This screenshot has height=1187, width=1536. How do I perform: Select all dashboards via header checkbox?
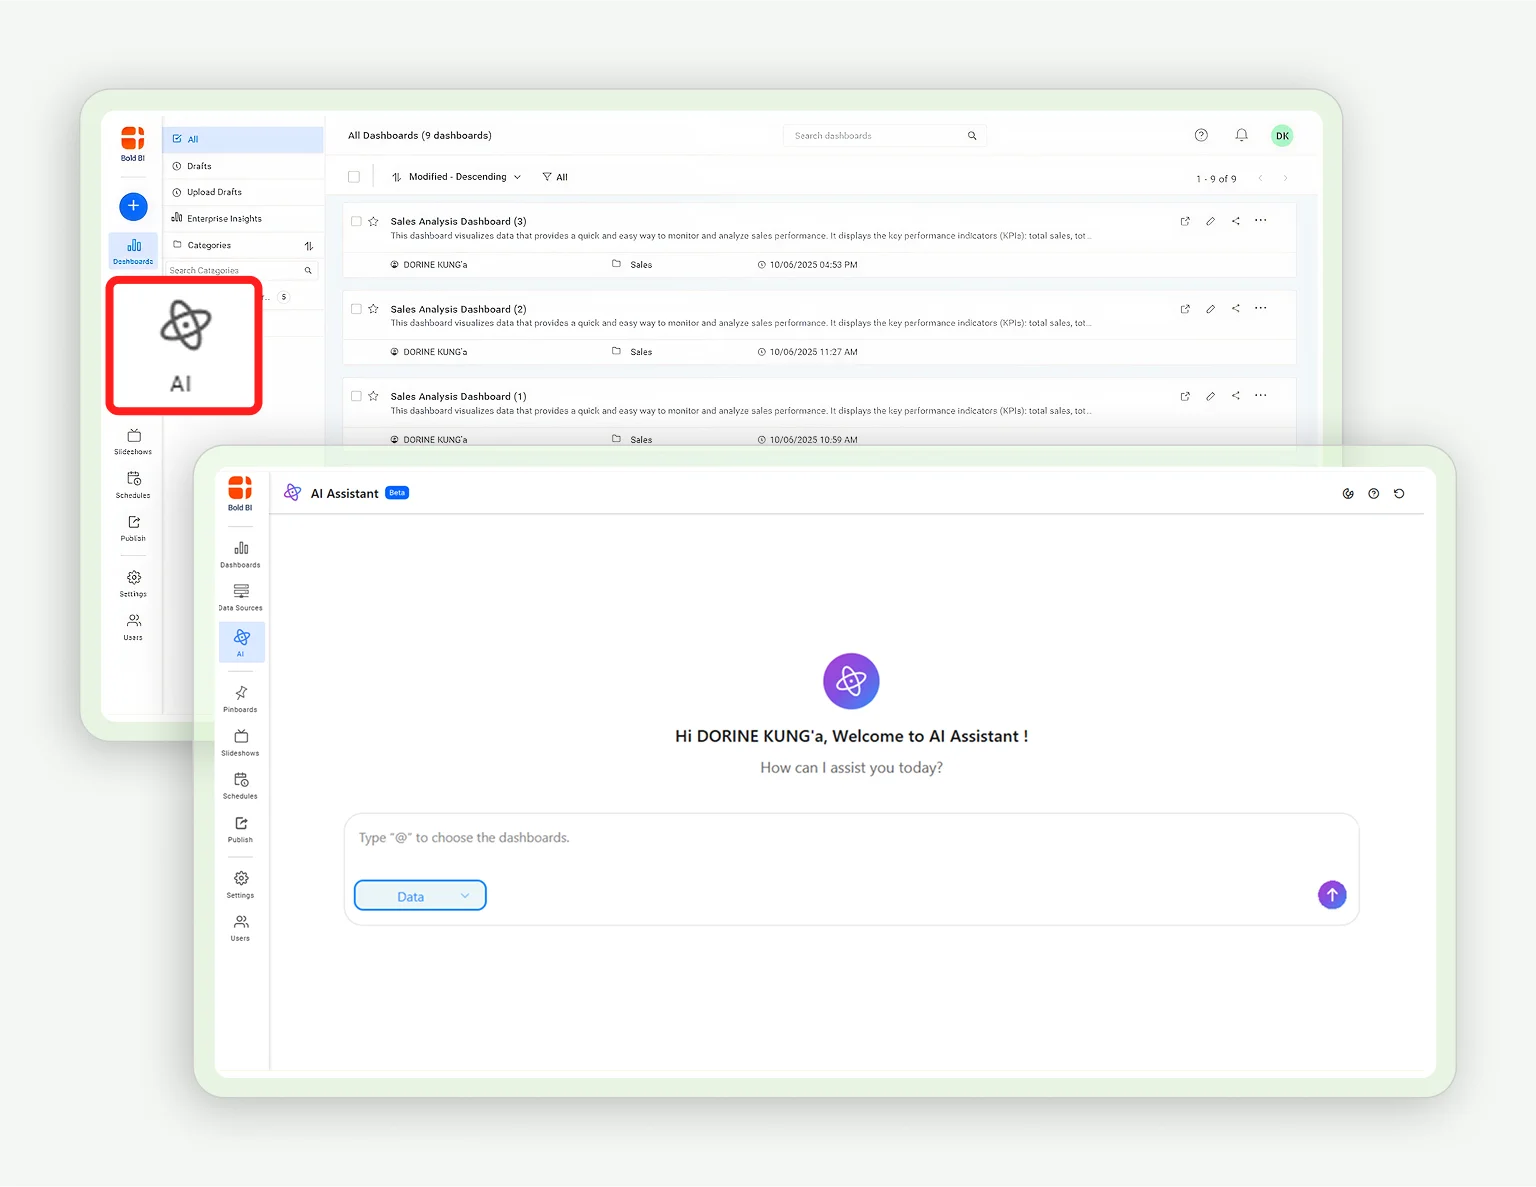[x=354, y=176]
